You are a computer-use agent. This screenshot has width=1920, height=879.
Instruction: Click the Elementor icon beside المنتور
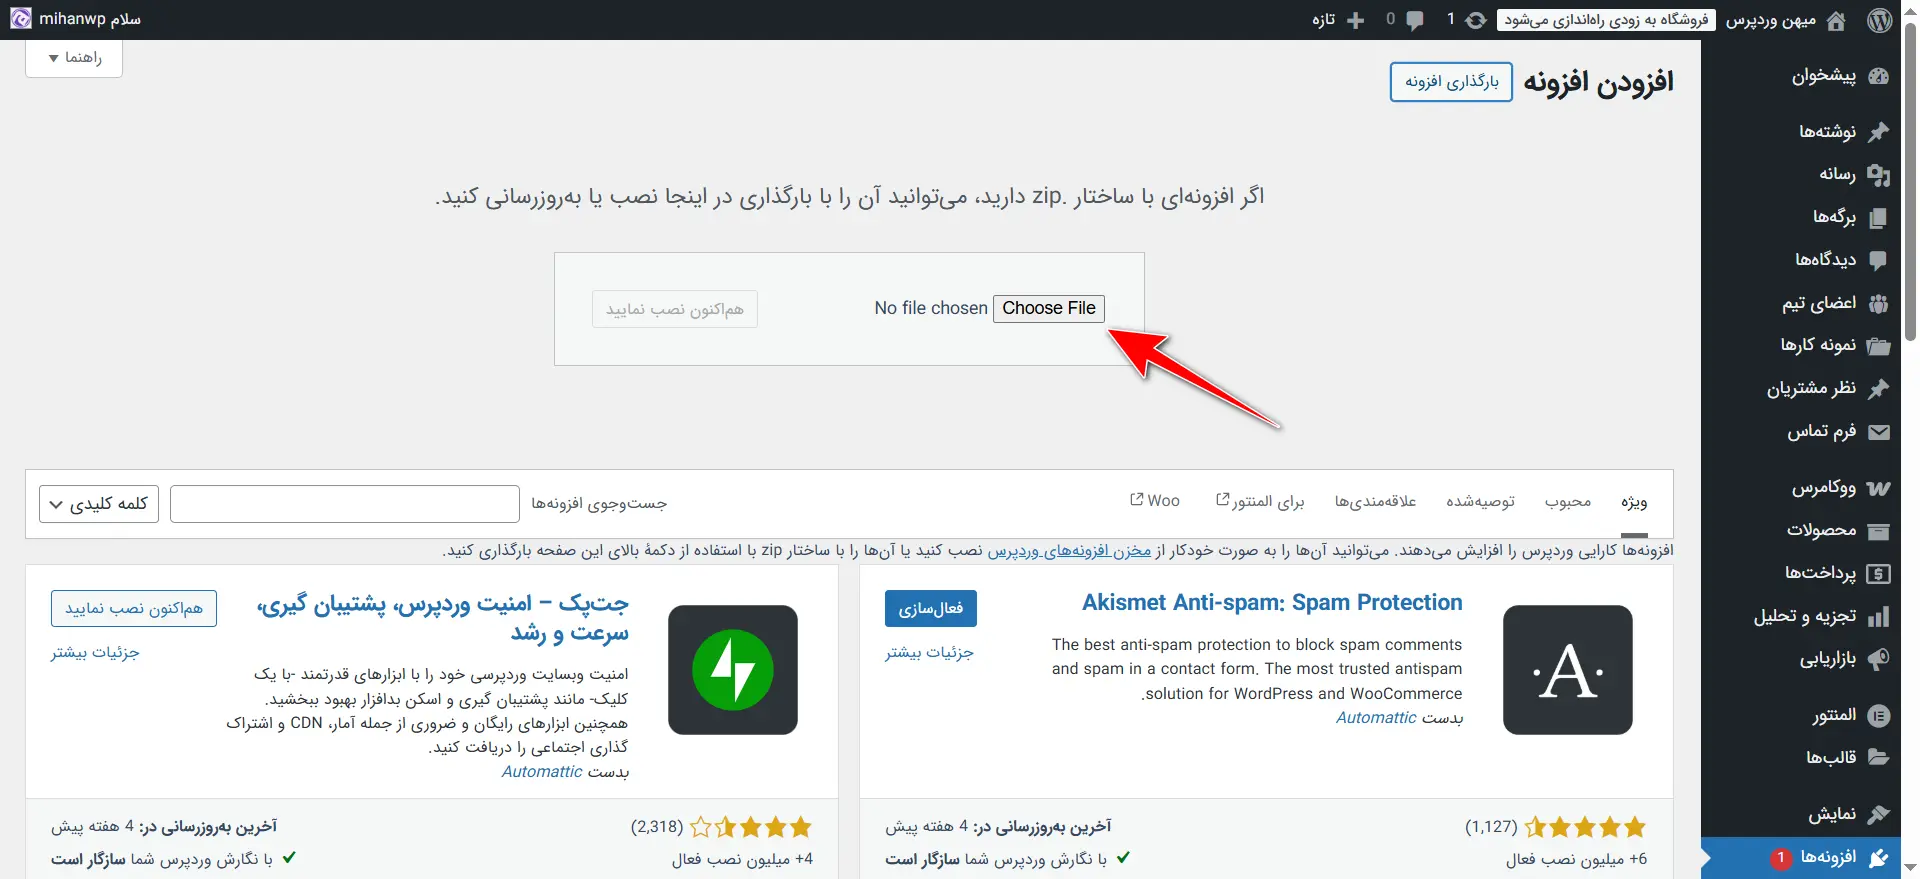(1879, 715)
